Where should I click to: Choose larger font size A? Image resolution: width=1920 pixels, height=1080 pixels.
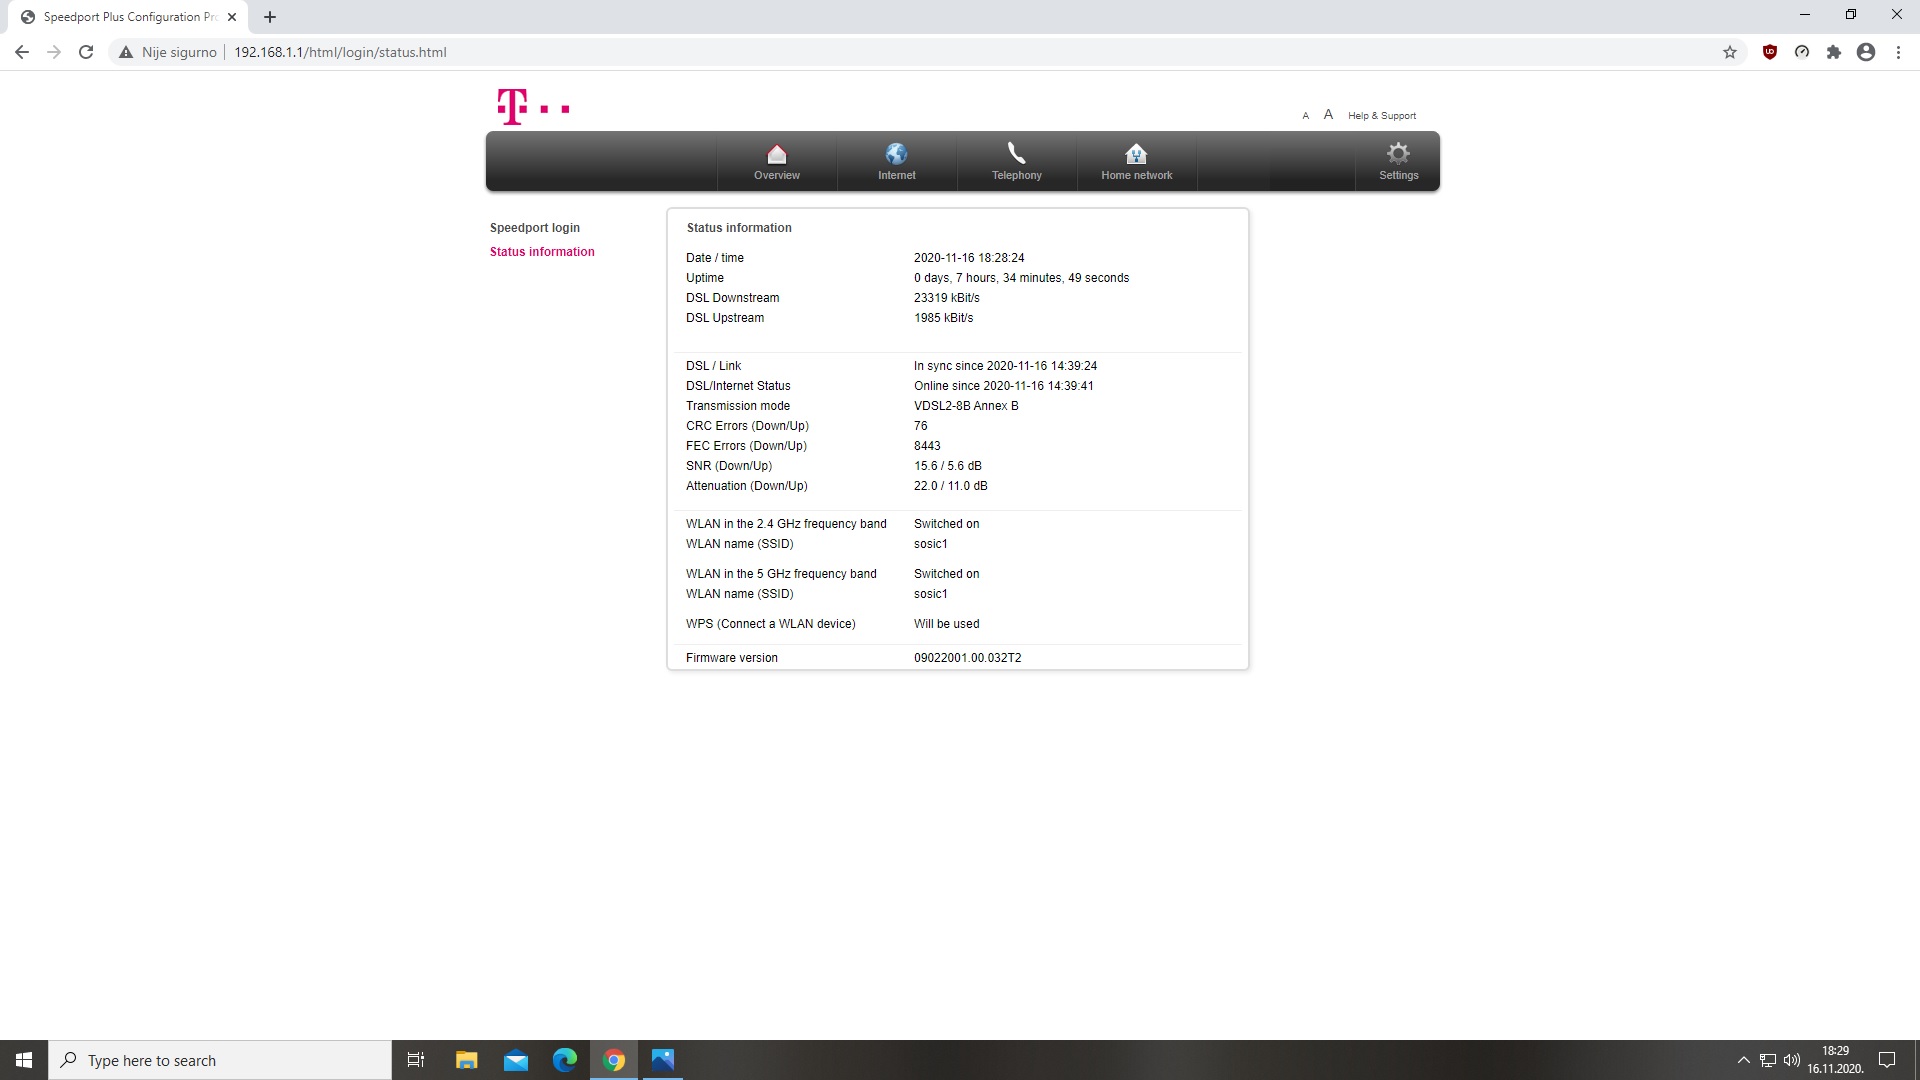[1328, 115]
